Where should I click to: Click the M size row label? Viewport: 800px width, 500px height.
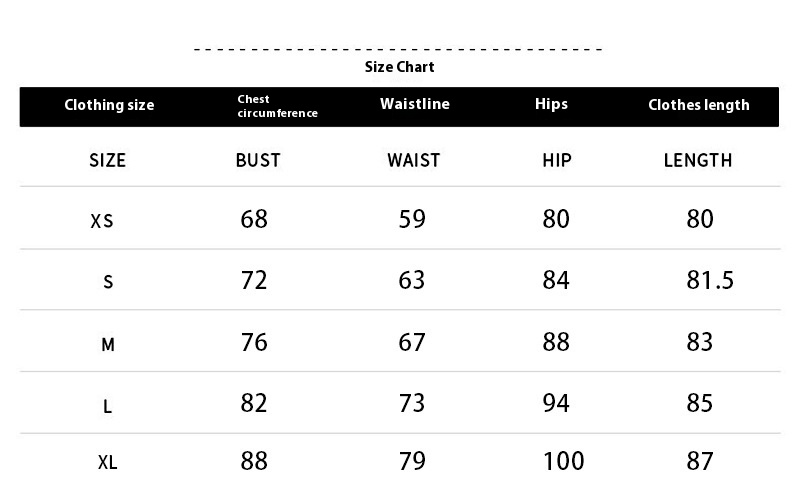click(108, 345)
